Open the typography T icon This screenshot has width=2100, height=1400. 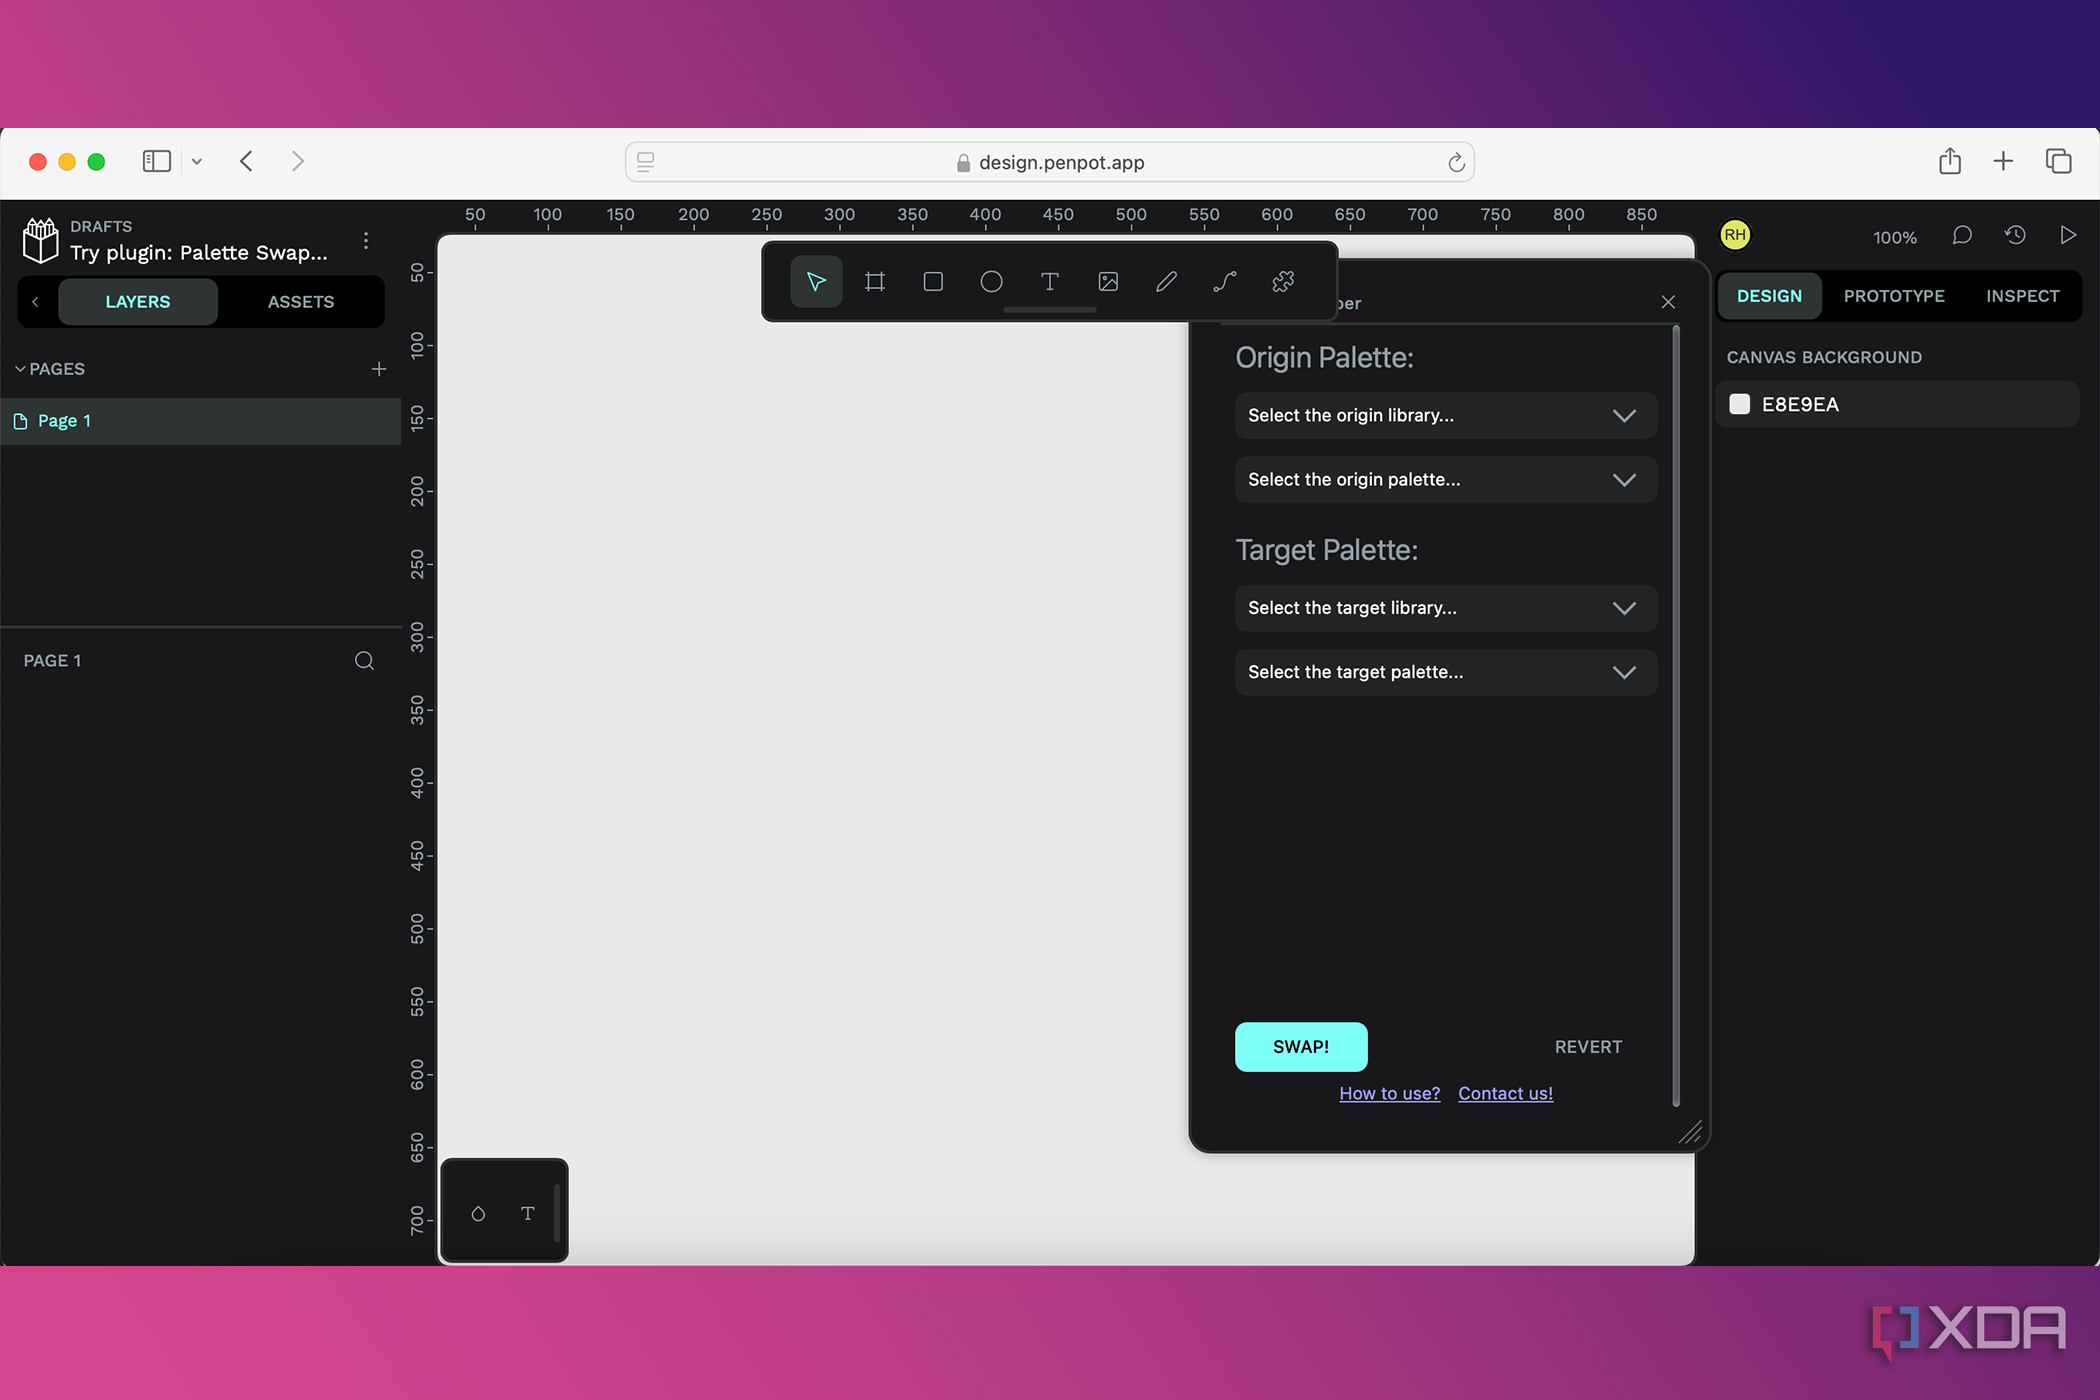tap(528, 1213)
